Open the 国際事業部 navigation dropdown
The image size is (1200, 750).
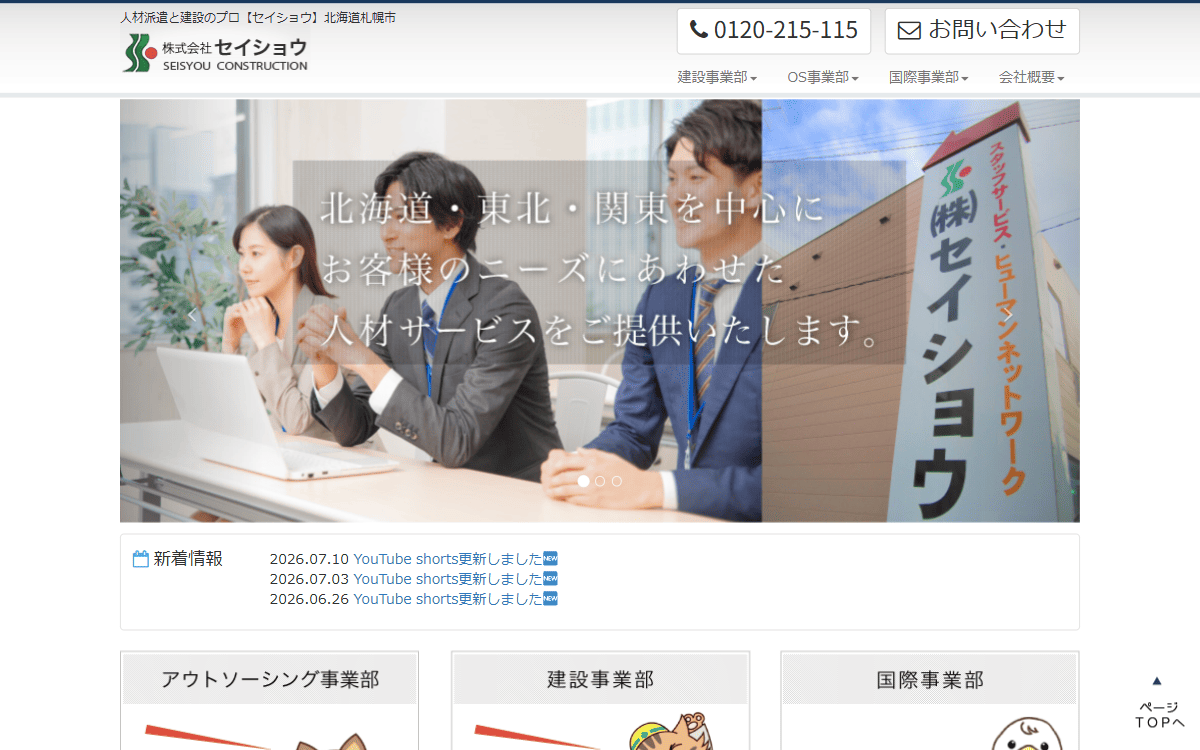tap(929, 77)
